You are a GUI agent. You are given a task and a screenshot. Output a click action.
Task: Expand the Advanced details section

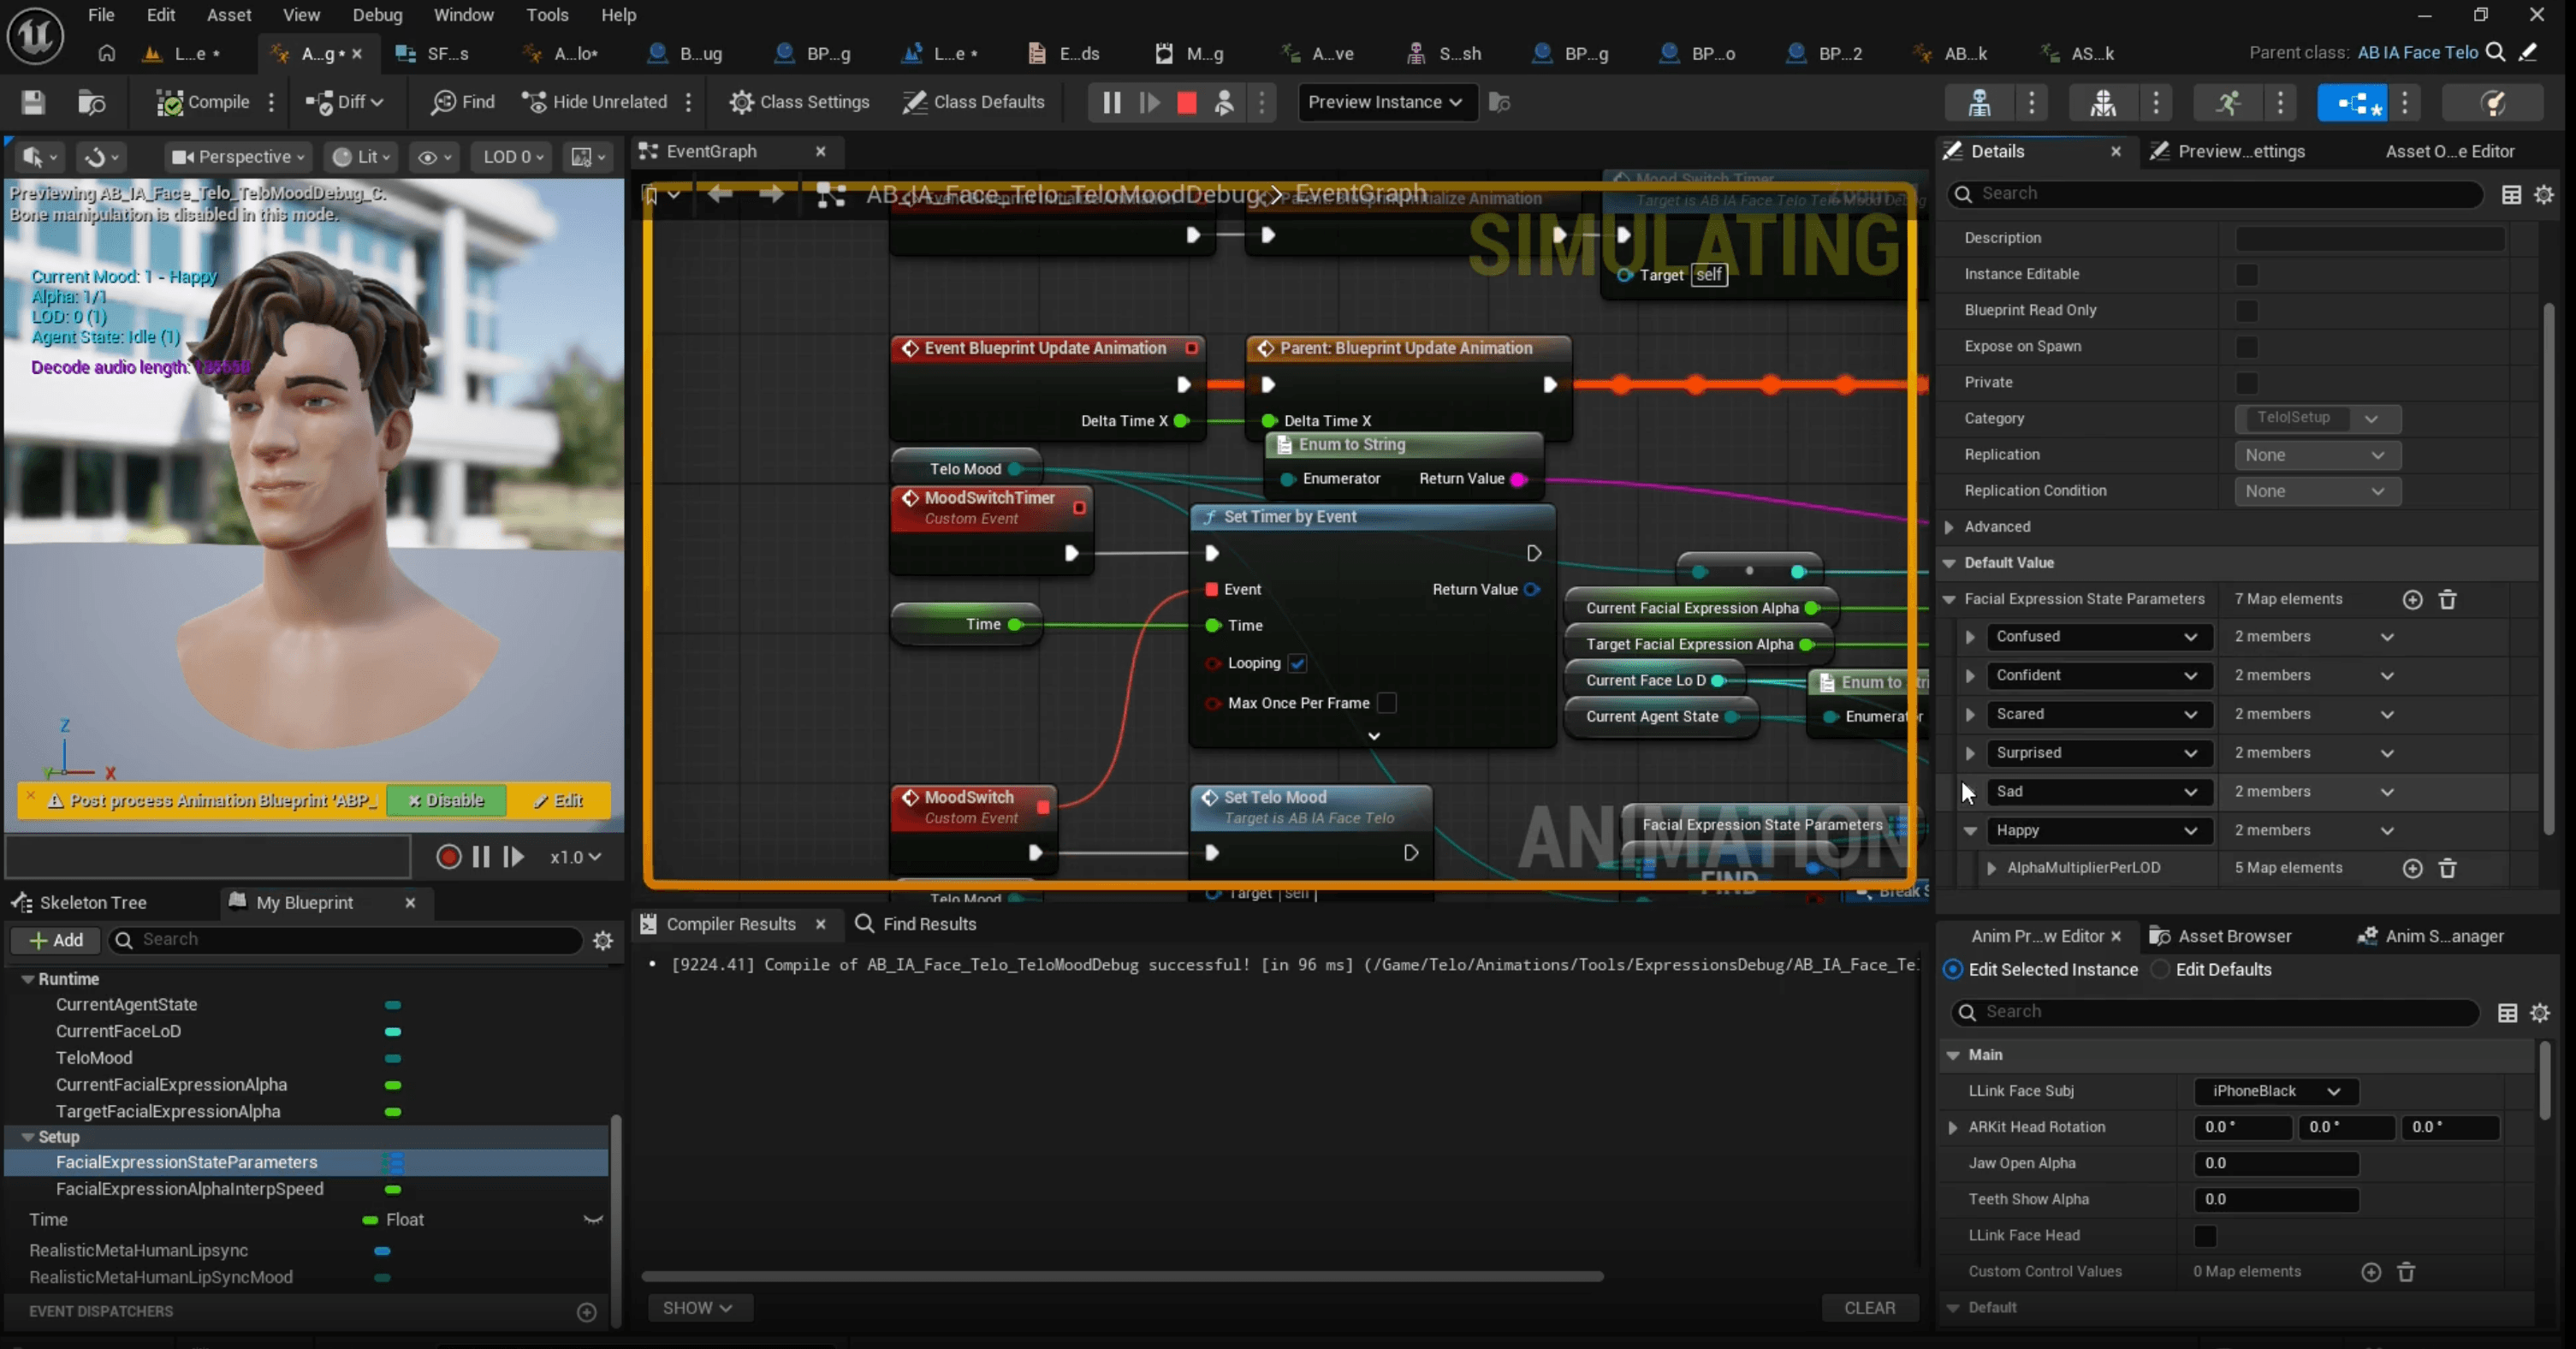pos(1949,527)
